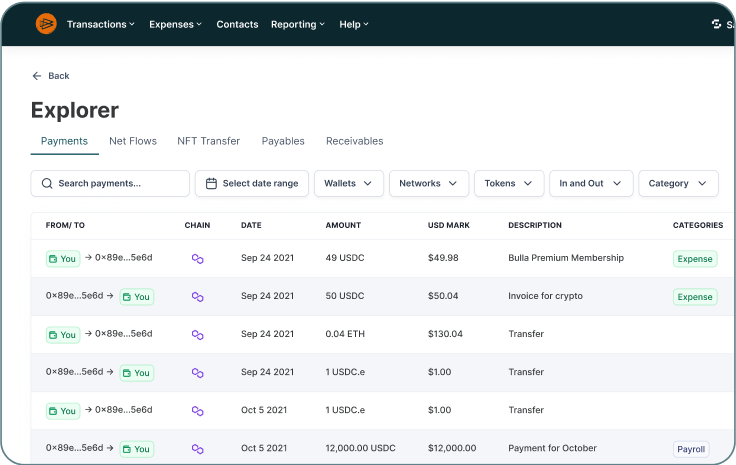This screenshot has width=736, height=465.
Task: Click chain icon in Invoice for crypto row
Action: coord(198,297)
